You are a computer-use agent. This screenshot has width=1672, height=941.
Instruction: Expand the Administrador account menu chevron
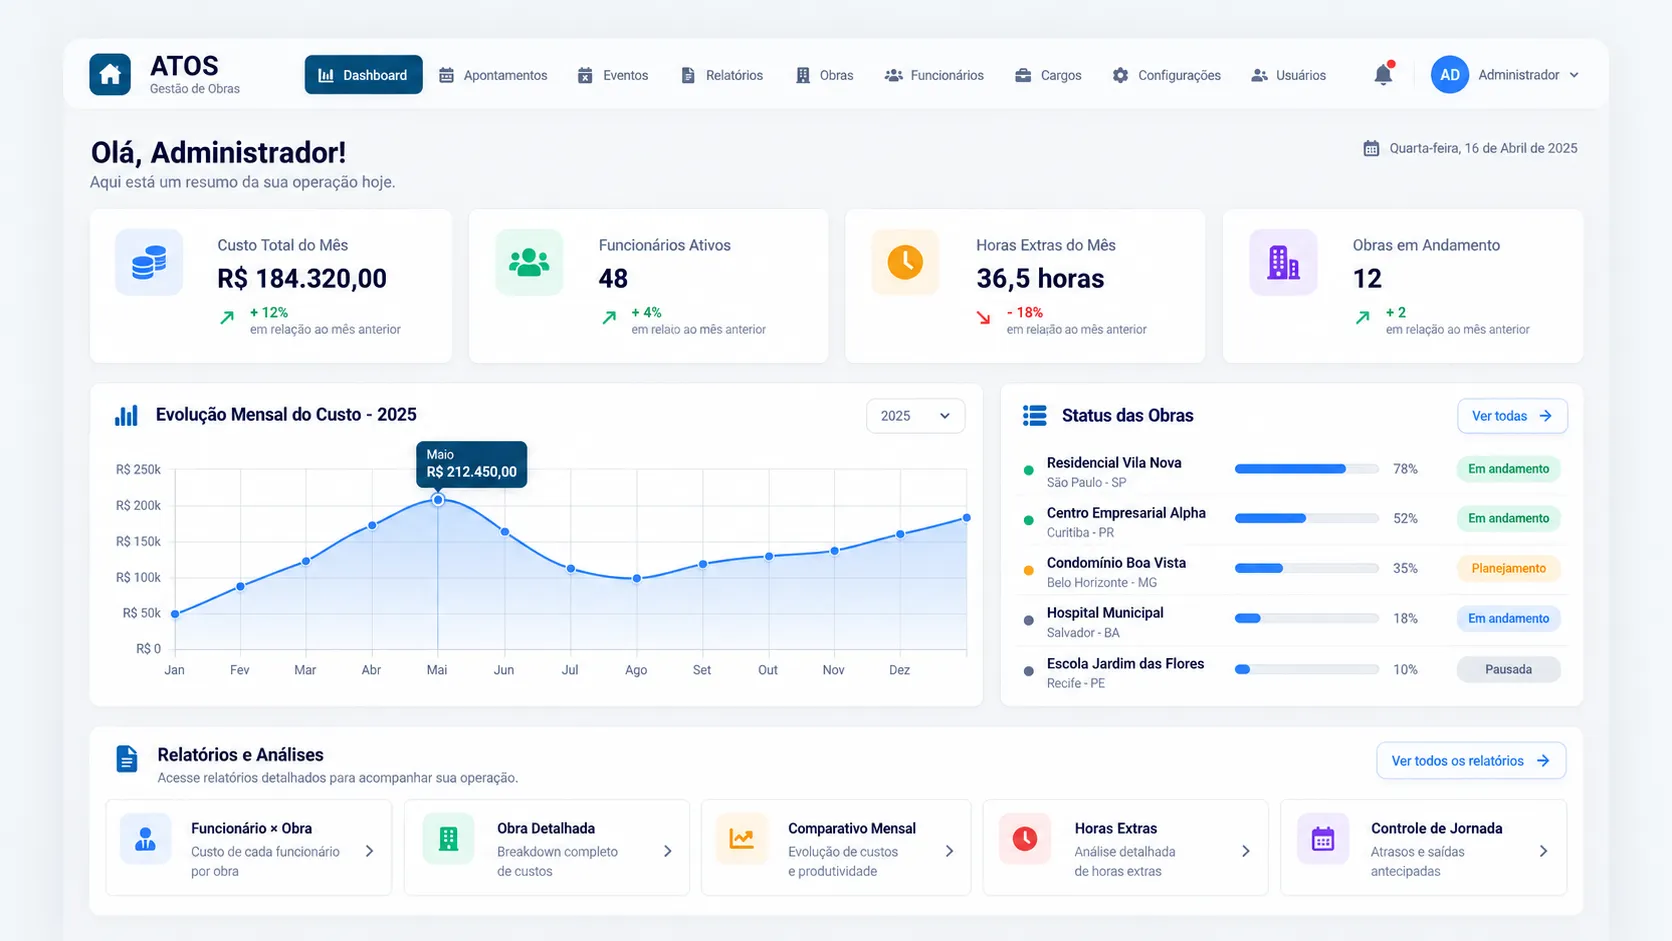1574,75
